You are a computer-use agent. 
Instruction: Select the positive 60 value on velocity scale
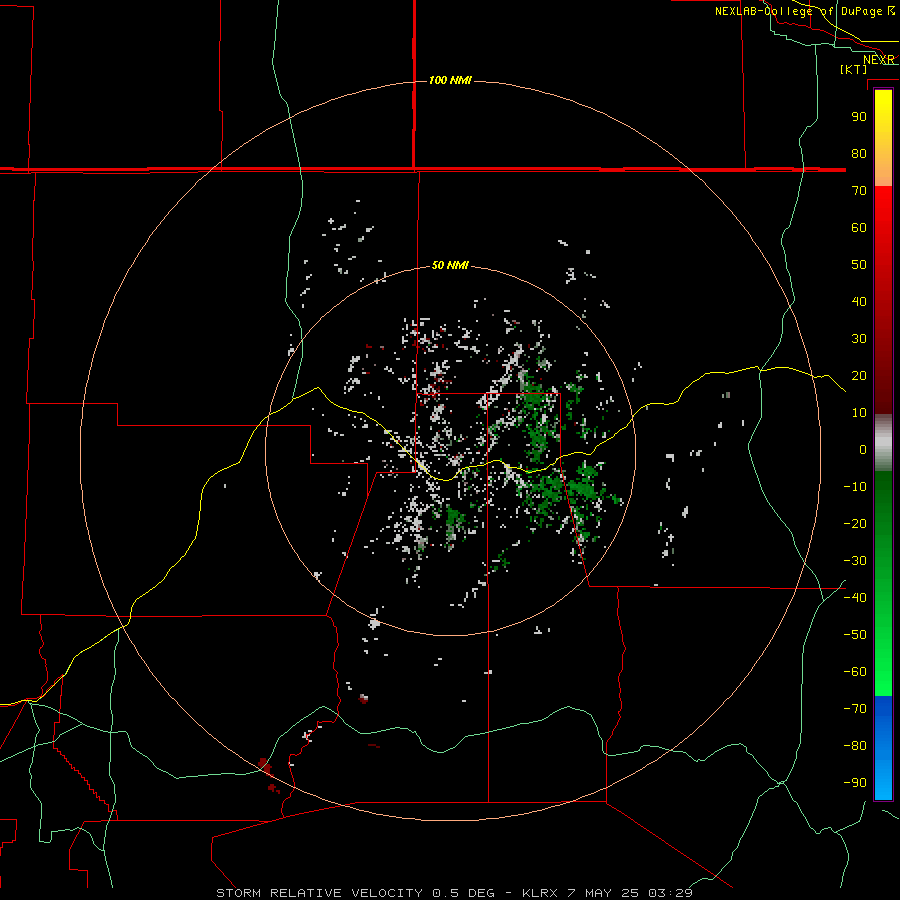tap(859, 227)
